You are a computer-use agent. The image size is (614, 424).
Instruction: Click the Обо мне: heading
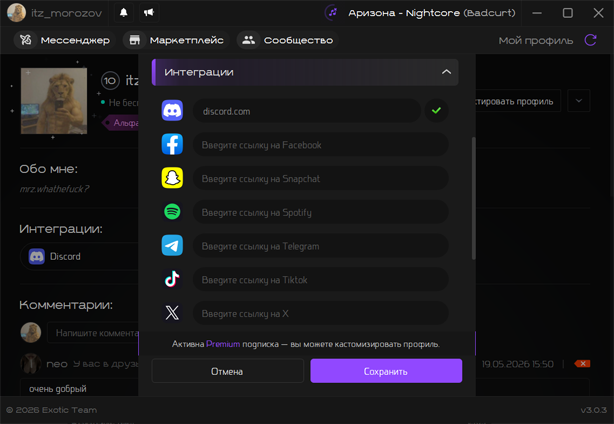coord(49,168)
